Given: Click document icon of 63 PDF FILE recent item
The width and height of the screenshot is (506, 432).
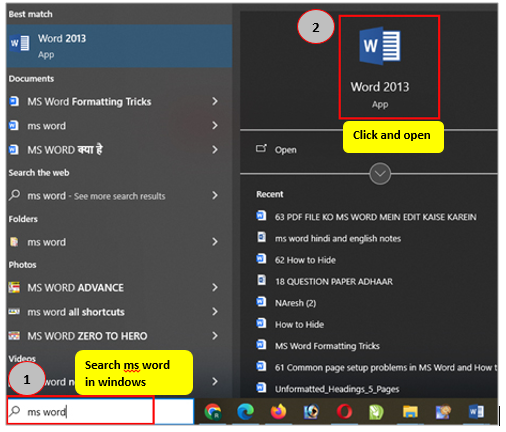Looking at the screenshot, I should tap(261, 216).
